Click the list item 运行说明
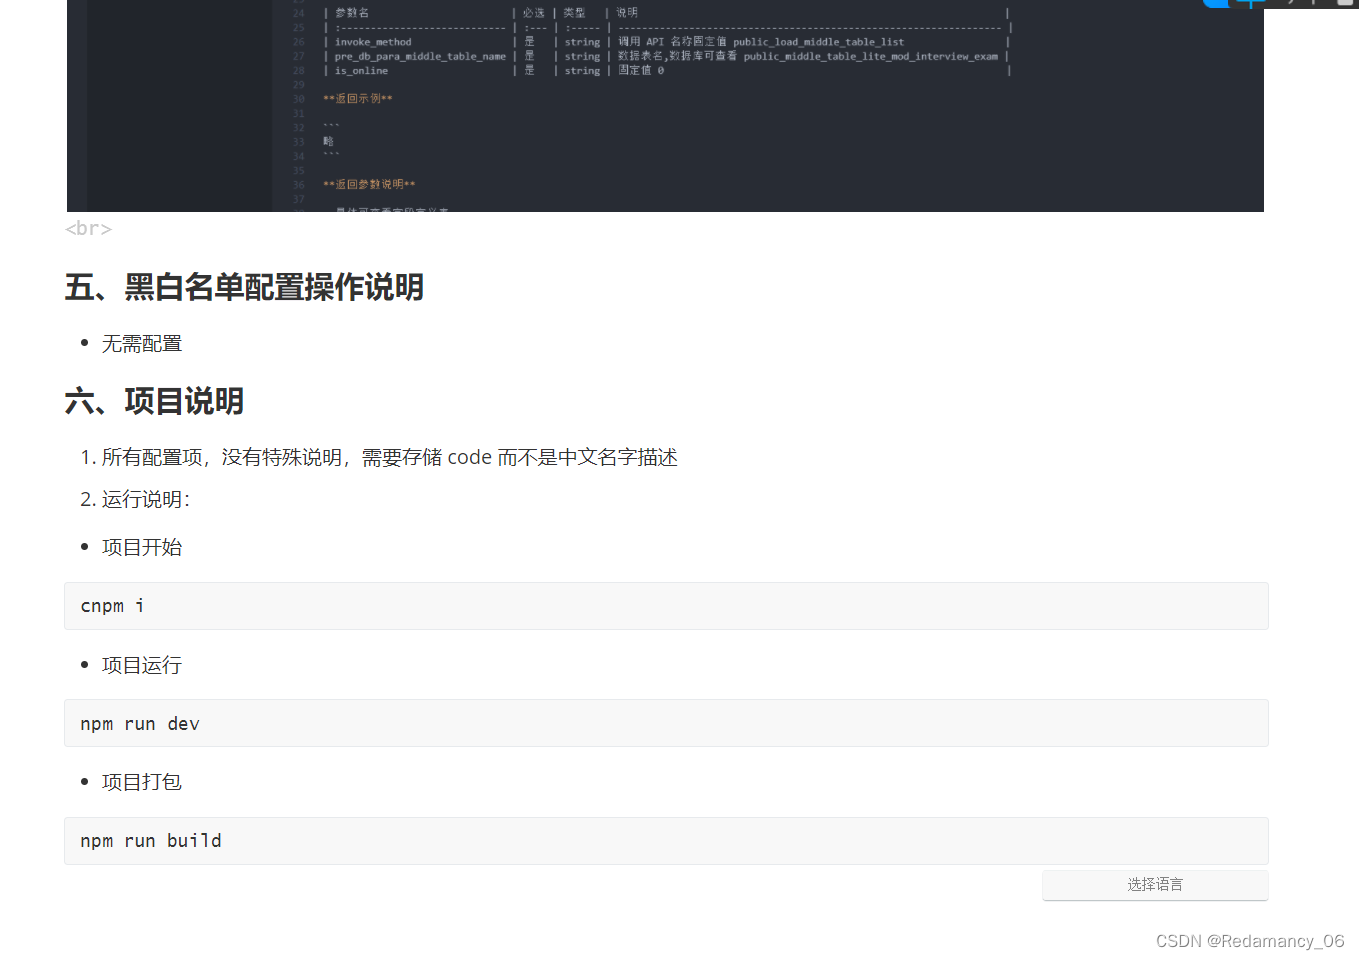This screenshot has width=1359, height=960. (145, 499)
